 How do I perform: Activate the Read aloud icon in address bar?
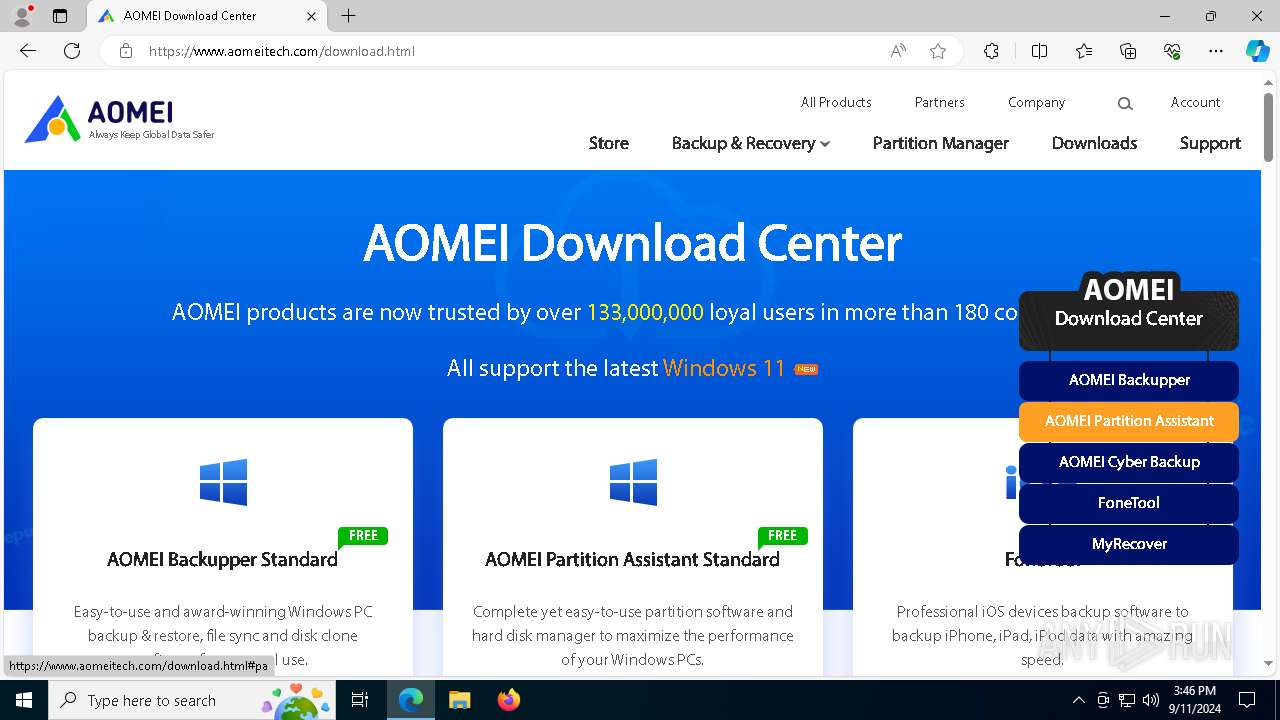coord(898,51)
